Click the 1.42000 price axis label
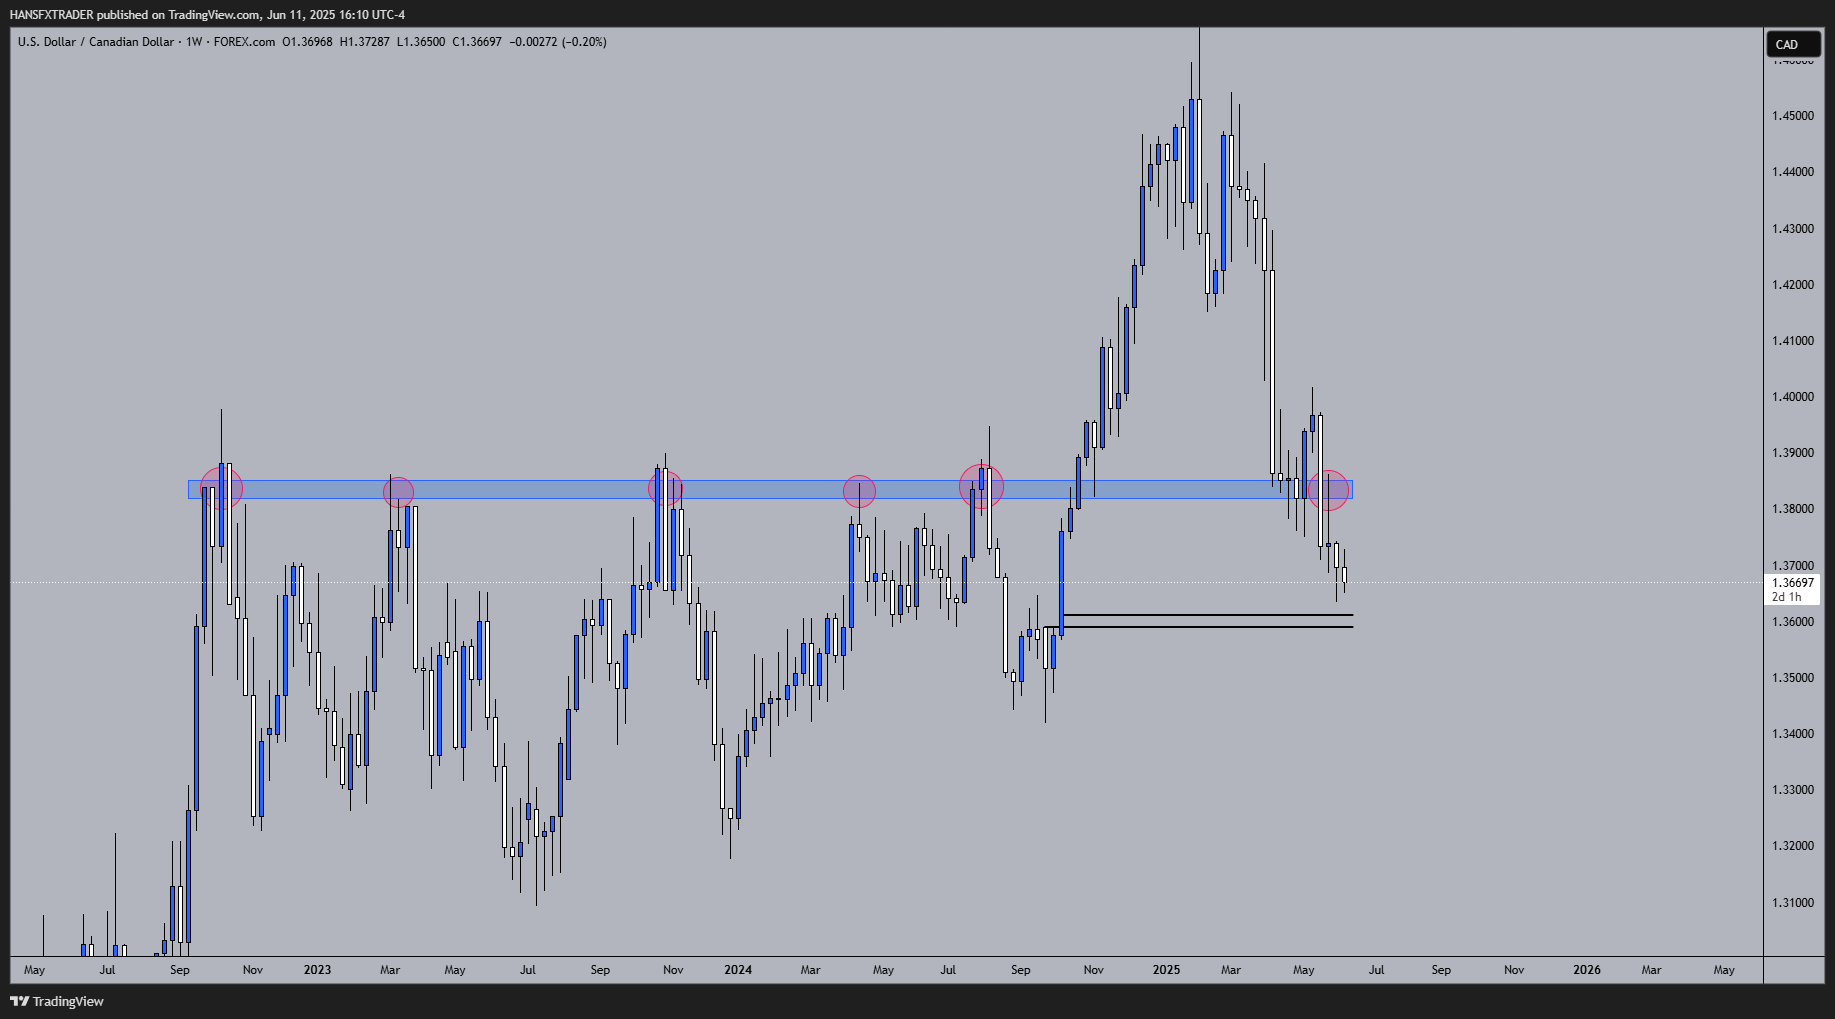The image size is (1835, 1019). (1793, 285)
